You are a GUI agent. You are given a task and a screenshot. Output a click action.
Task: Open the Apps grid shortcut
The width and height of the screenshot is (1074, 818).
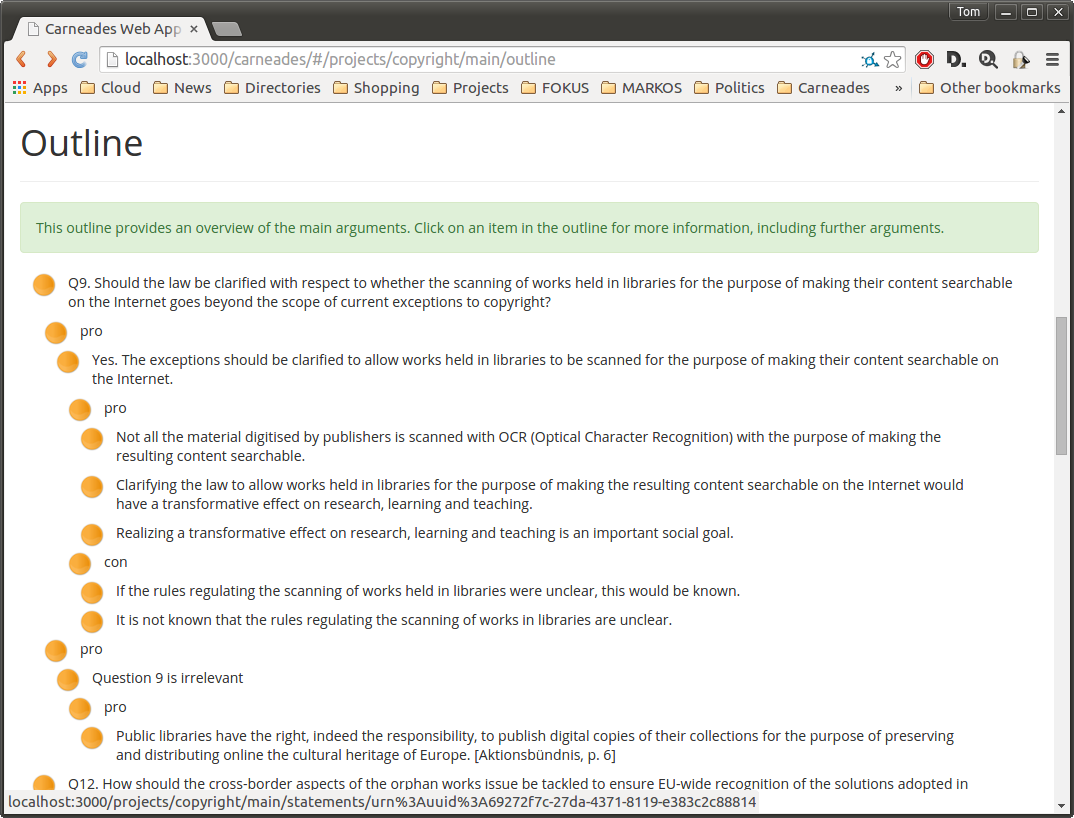coord(40,88)
